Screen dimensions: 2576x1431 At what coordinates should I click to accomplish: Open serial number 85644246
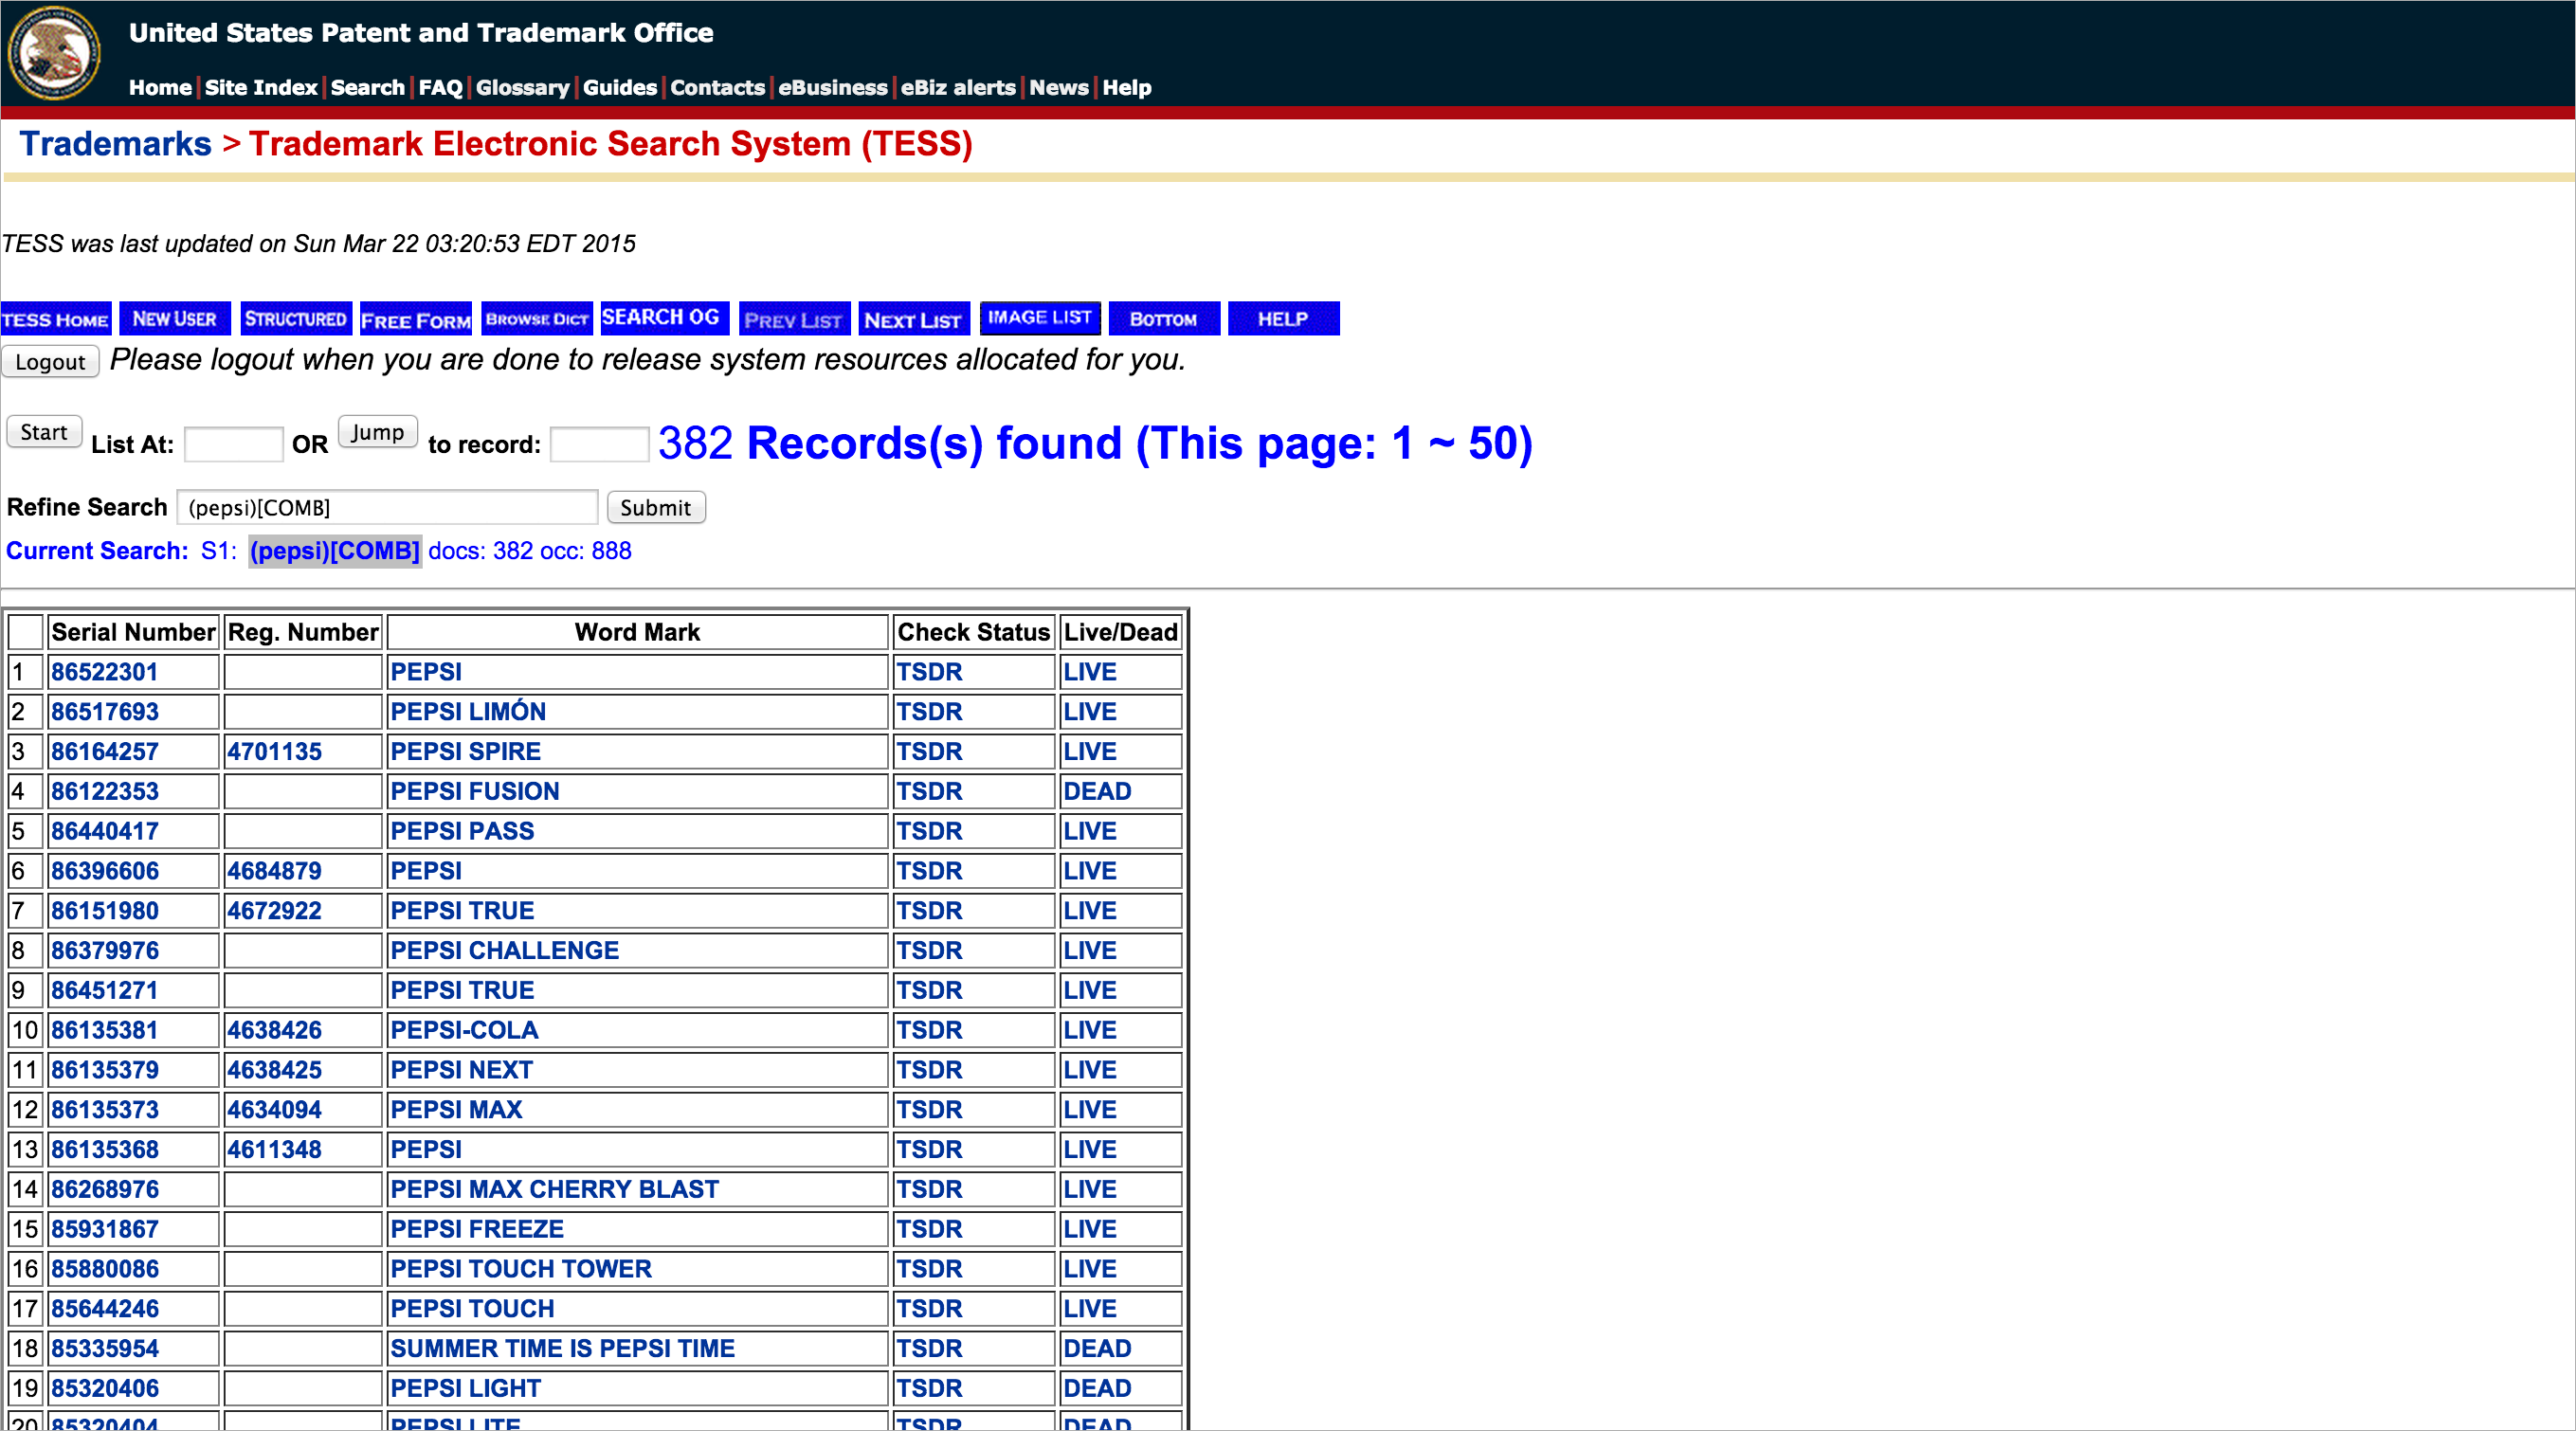[105, 1309]
